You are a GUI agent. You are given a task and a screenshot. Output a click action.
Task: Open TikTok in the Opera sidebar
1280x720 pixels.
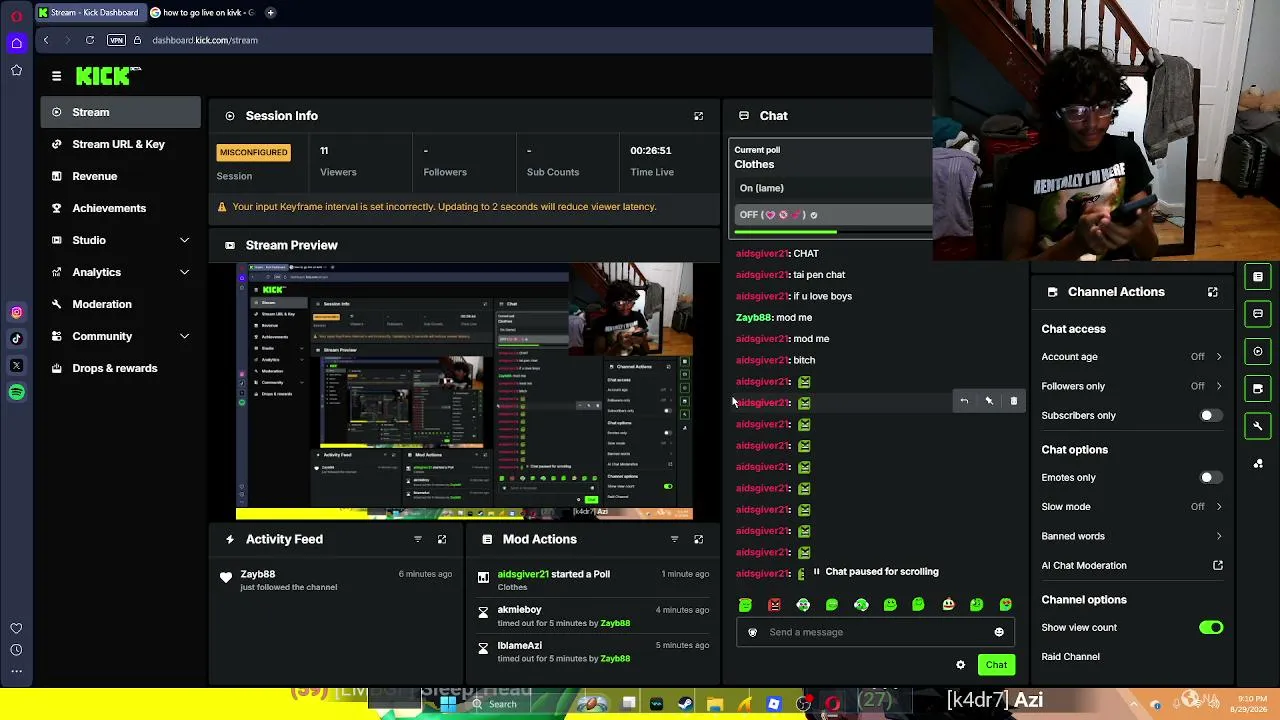click(16, 339)
